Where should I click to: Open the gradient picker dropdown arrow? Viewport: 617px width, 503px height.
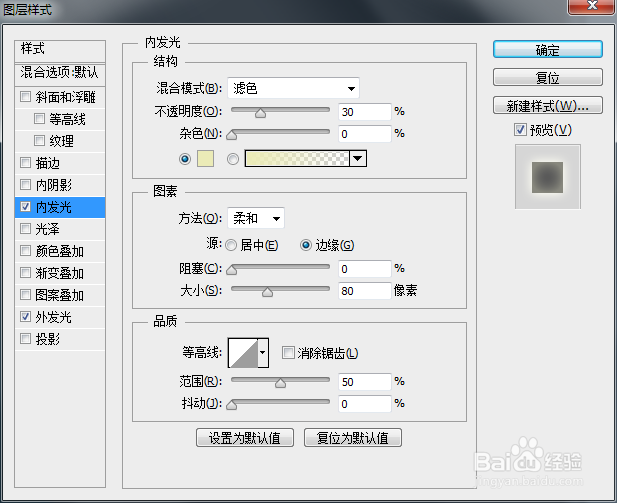coord(358,159)
